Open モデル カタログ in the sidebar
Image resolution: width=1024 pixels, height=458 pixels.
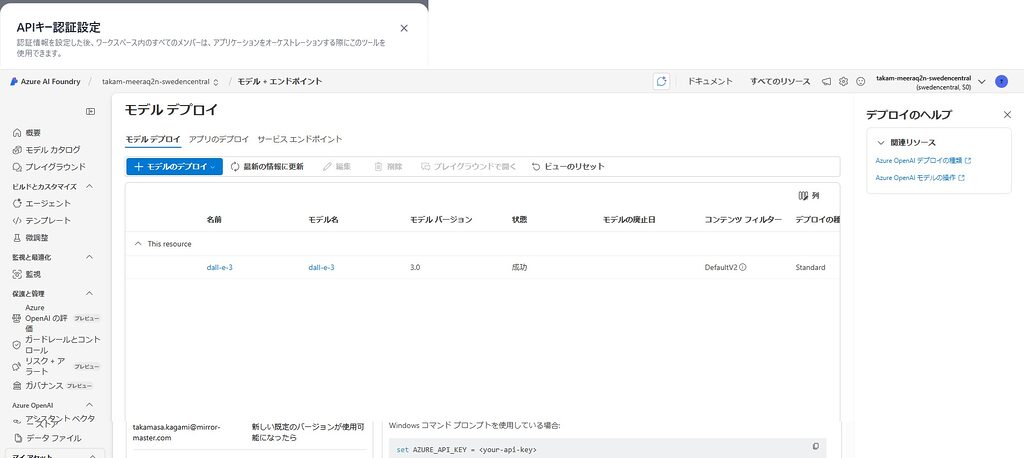(46, 150)
